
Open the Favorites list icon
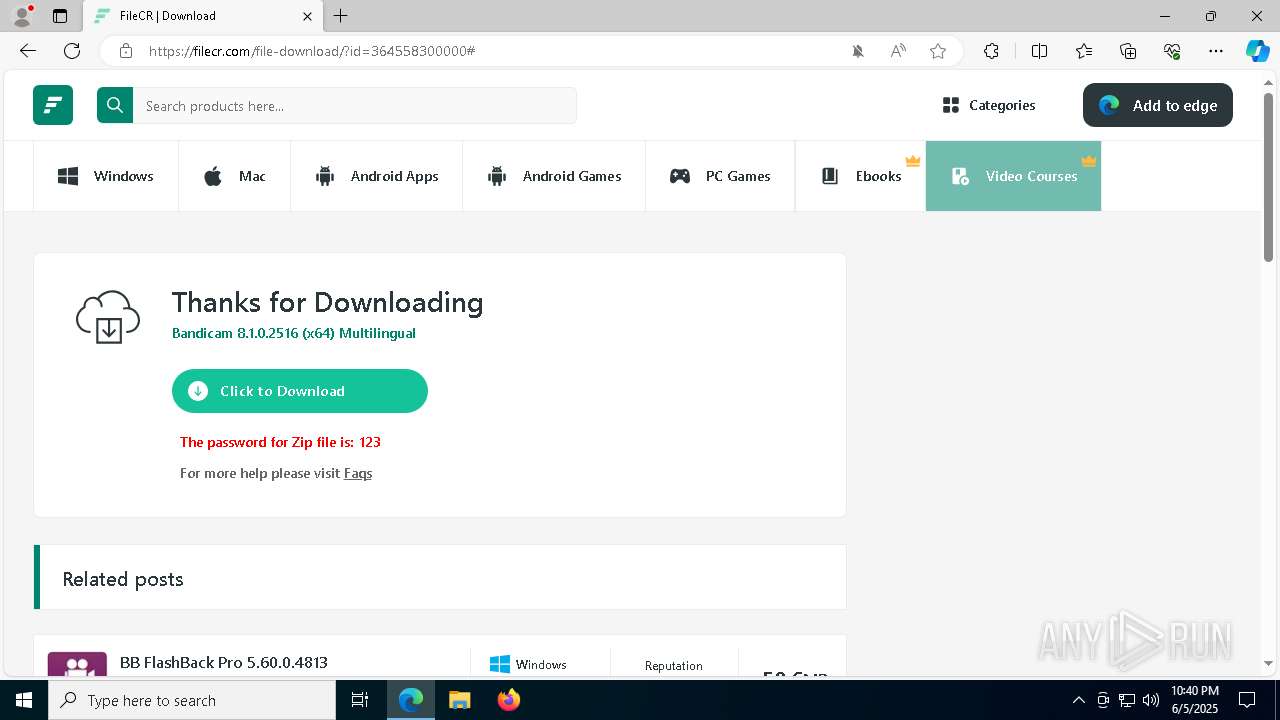coord(1084,51)
